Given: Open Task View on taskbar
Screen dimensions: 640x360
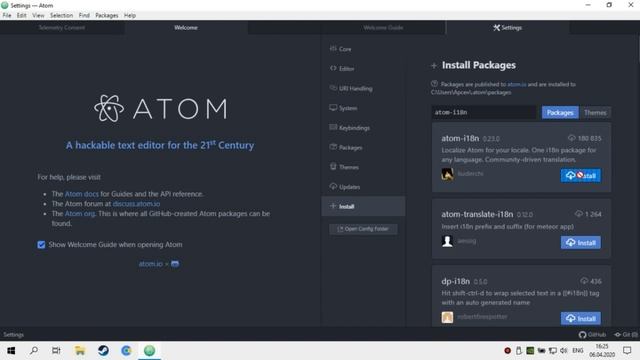Looking at the screenshot, I should click(56, 351).
